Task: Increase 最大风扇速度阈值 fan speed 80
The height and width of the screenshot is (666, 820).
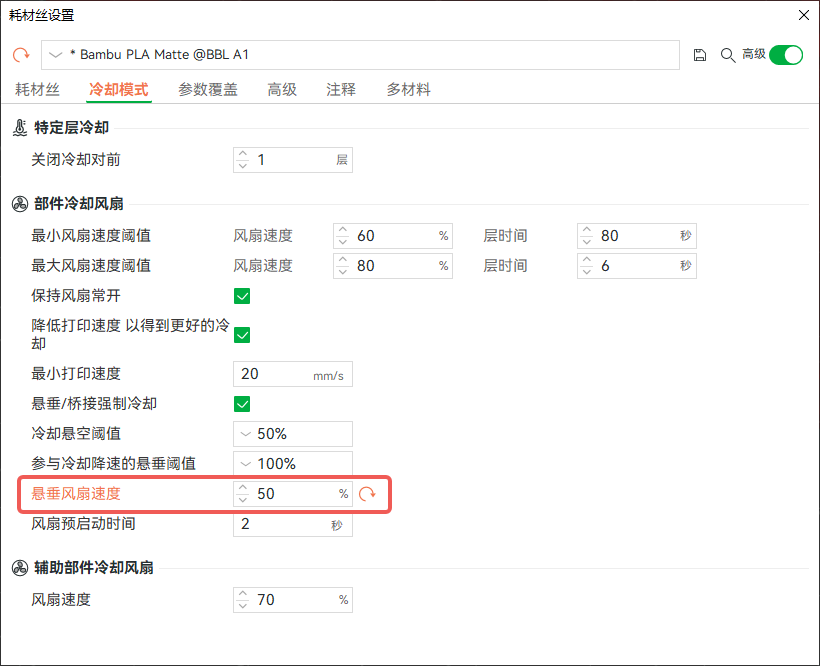Action: (343, 260)
